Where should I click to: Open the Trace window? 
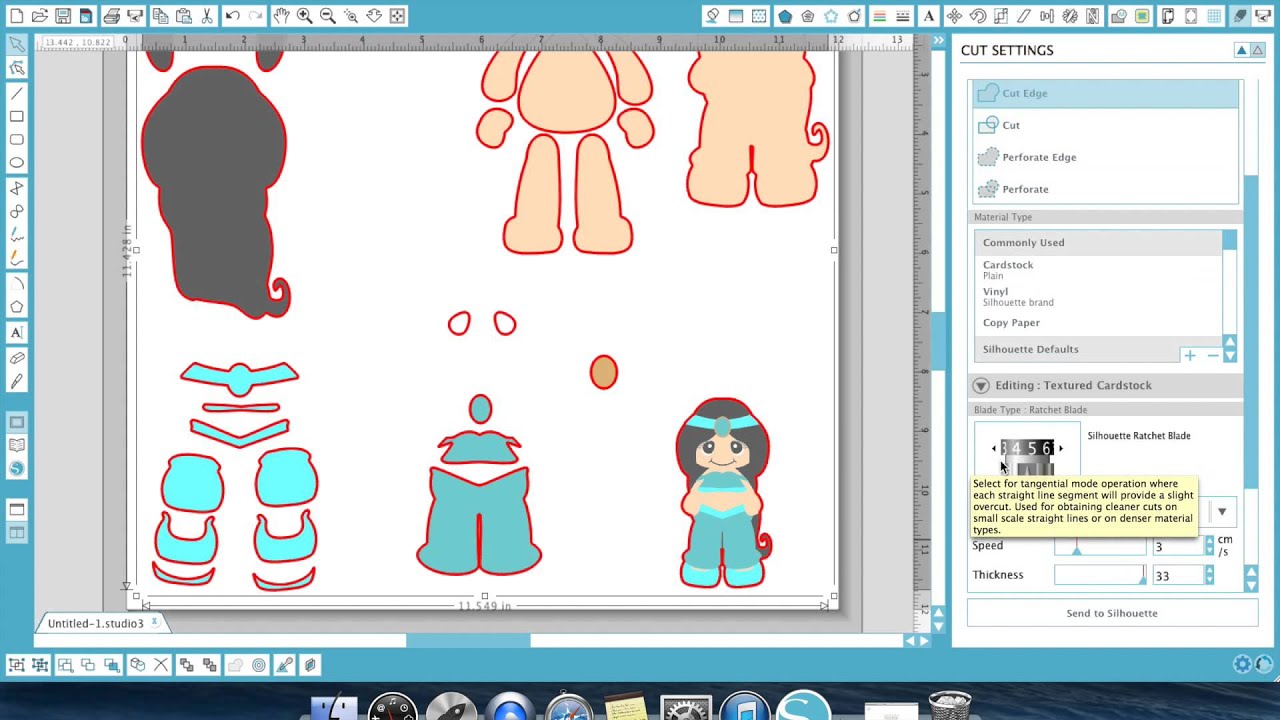pyautogui.click(x=1143, y=16)
